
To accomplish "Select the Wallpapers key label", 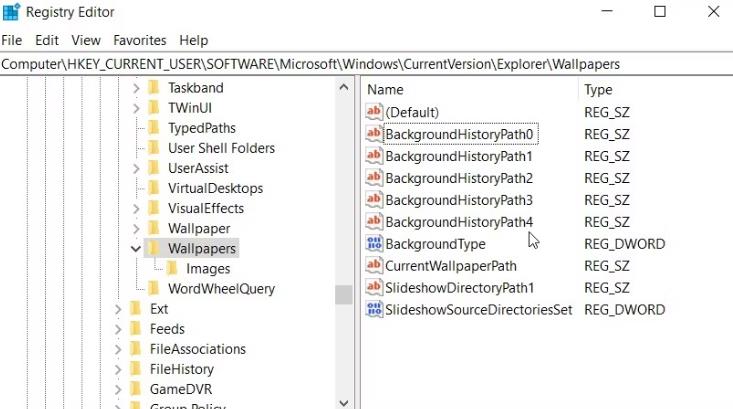I will coord(202,248).
